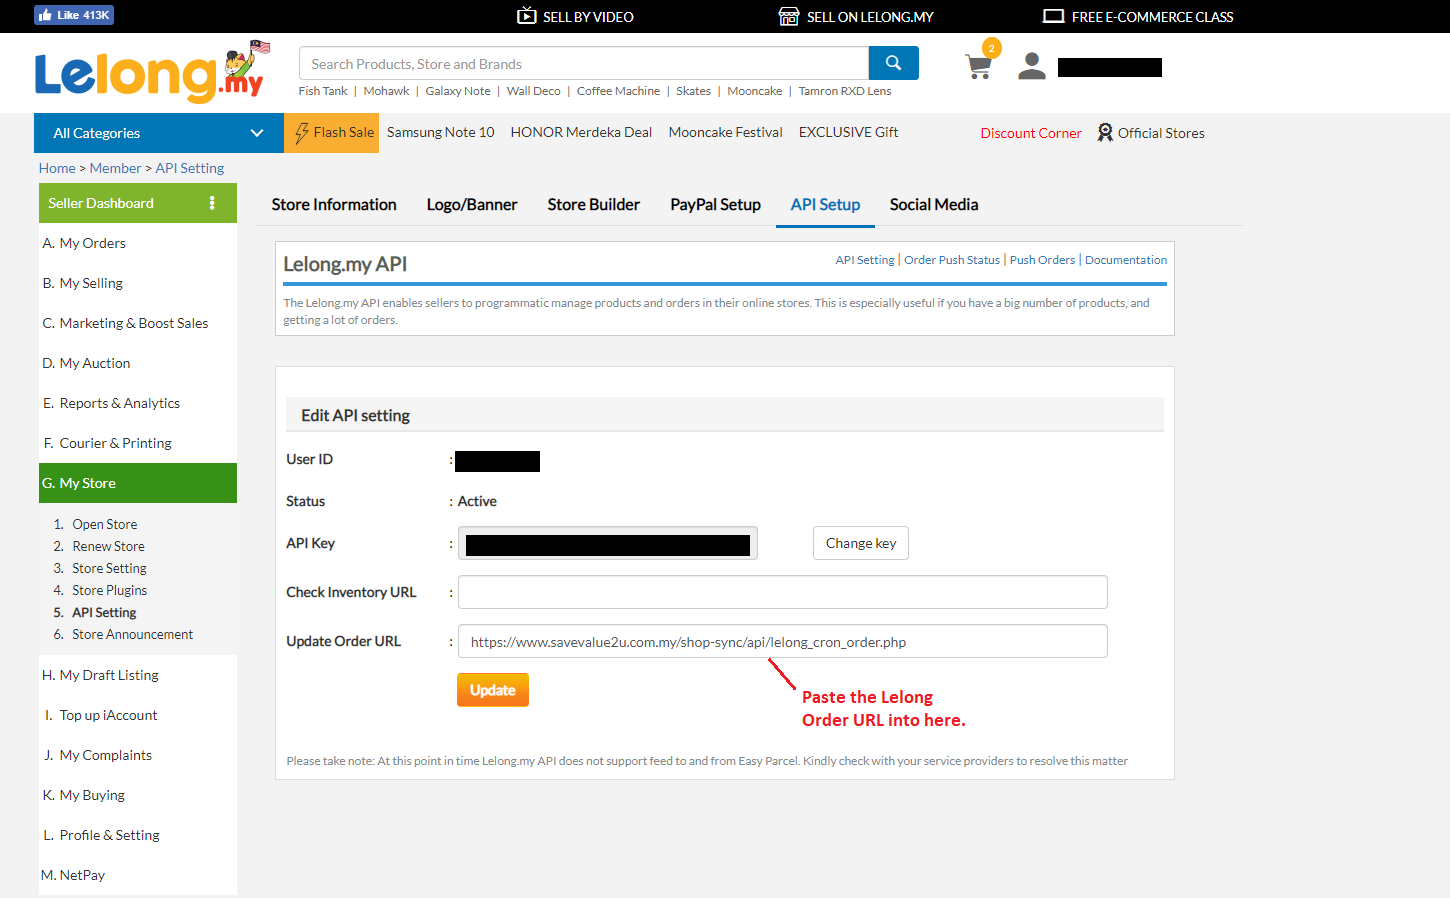Focus the Update Order URL field

pyautogui.click(x=782, y=641)
